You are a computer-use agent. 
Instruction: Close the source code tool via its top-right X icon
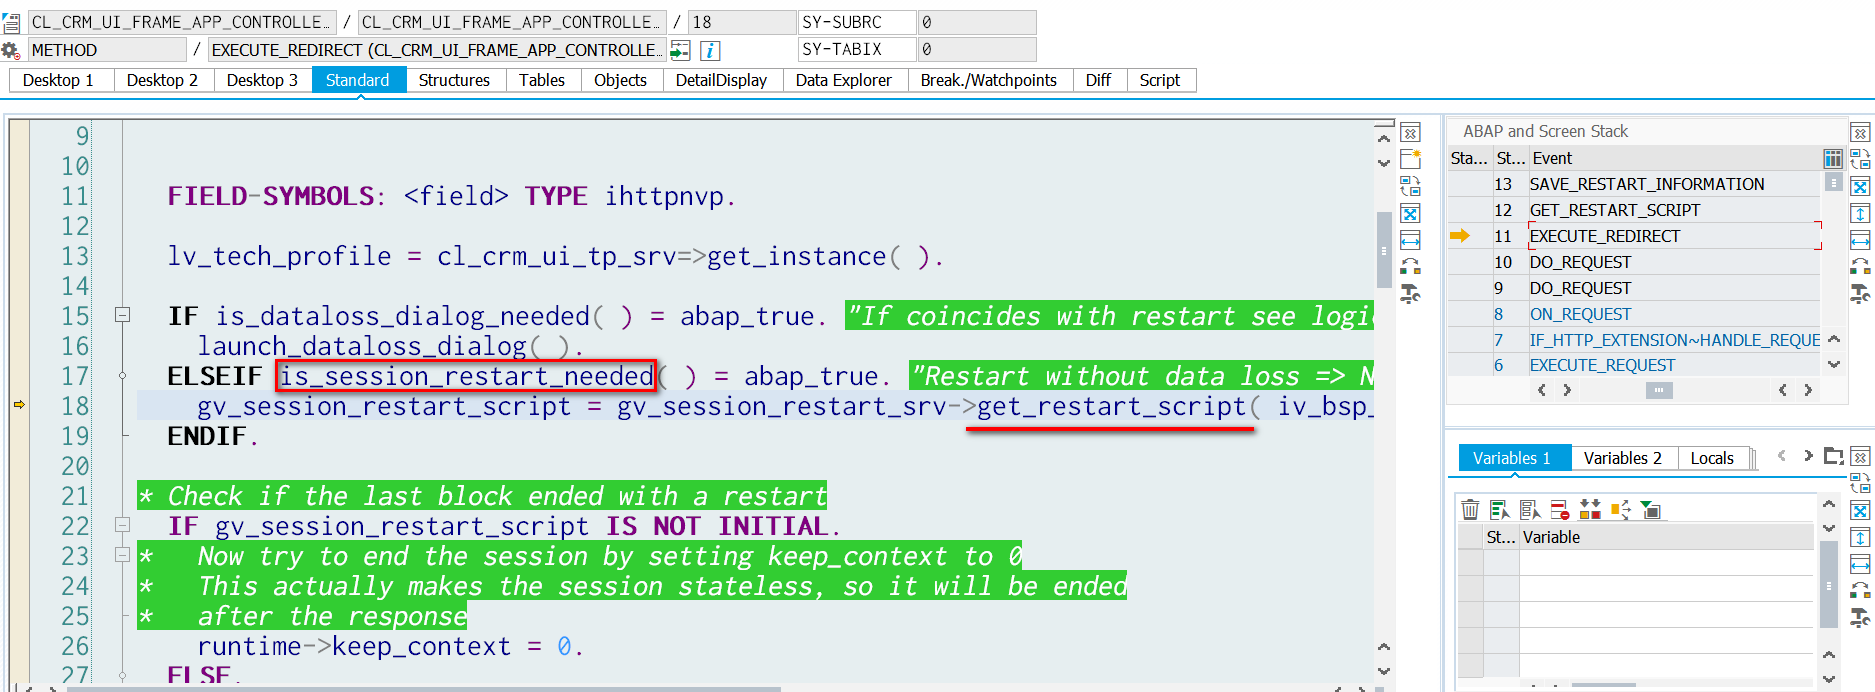point(1410,133)
